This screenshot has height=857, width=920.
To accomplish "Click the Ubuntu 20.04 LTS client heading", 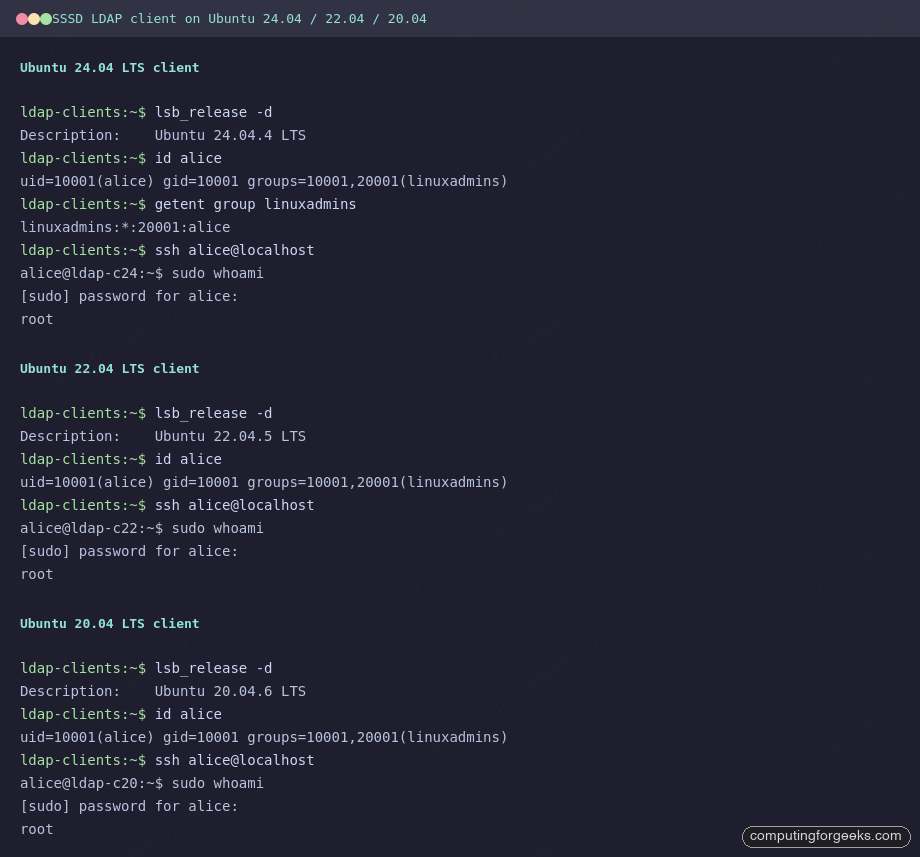I will 110,623.
